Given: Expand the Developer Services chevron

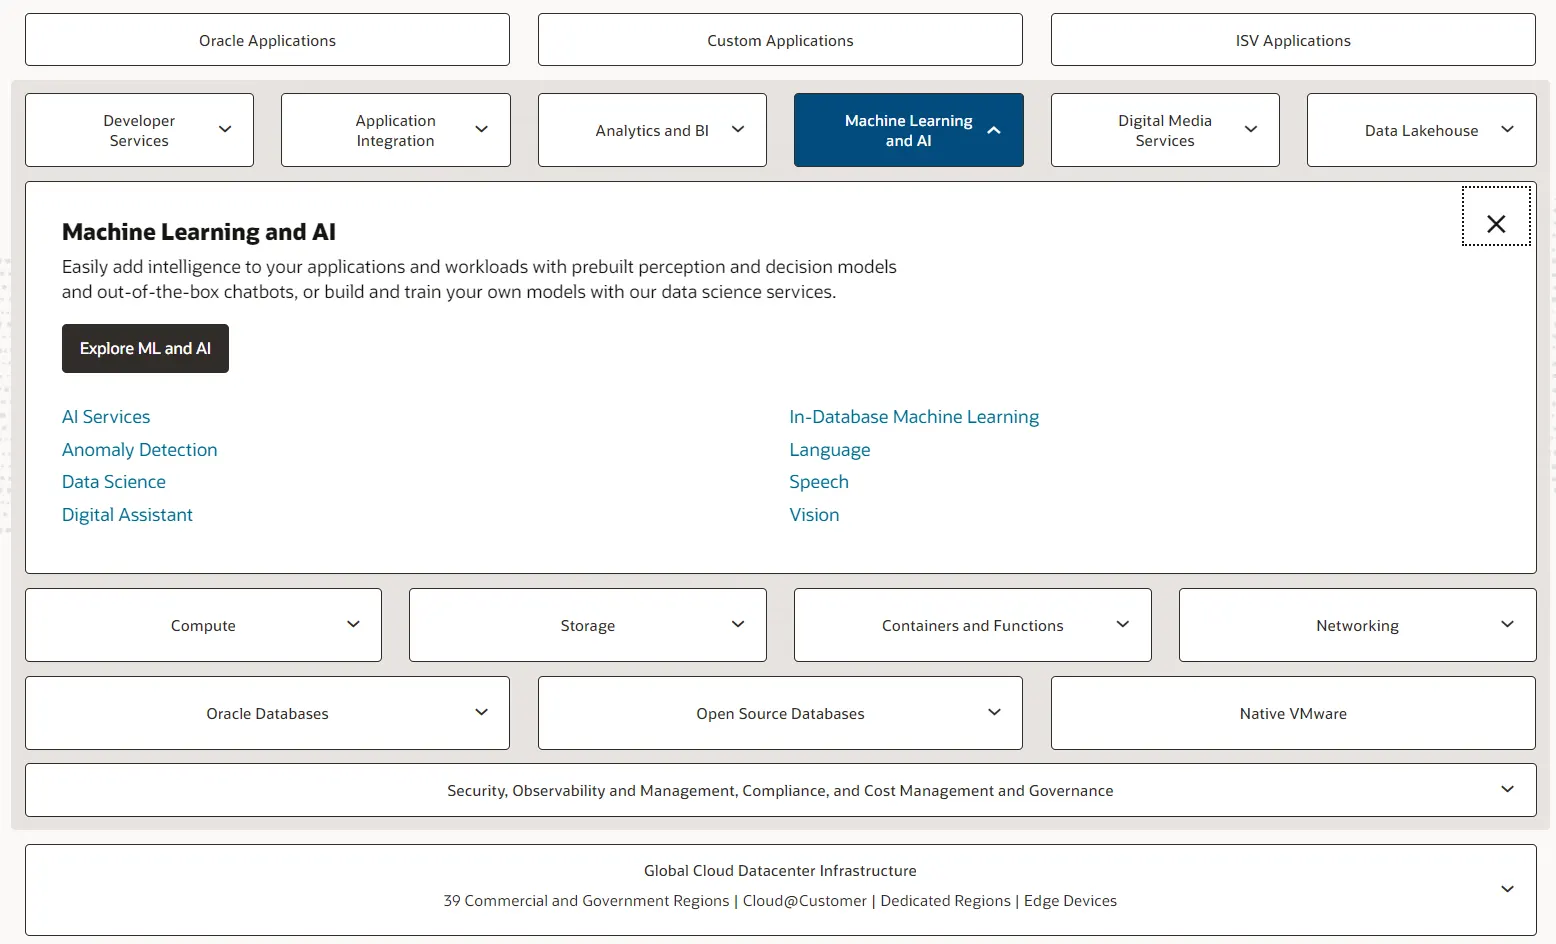Looking at the screenshot, I should pos(225,129).
